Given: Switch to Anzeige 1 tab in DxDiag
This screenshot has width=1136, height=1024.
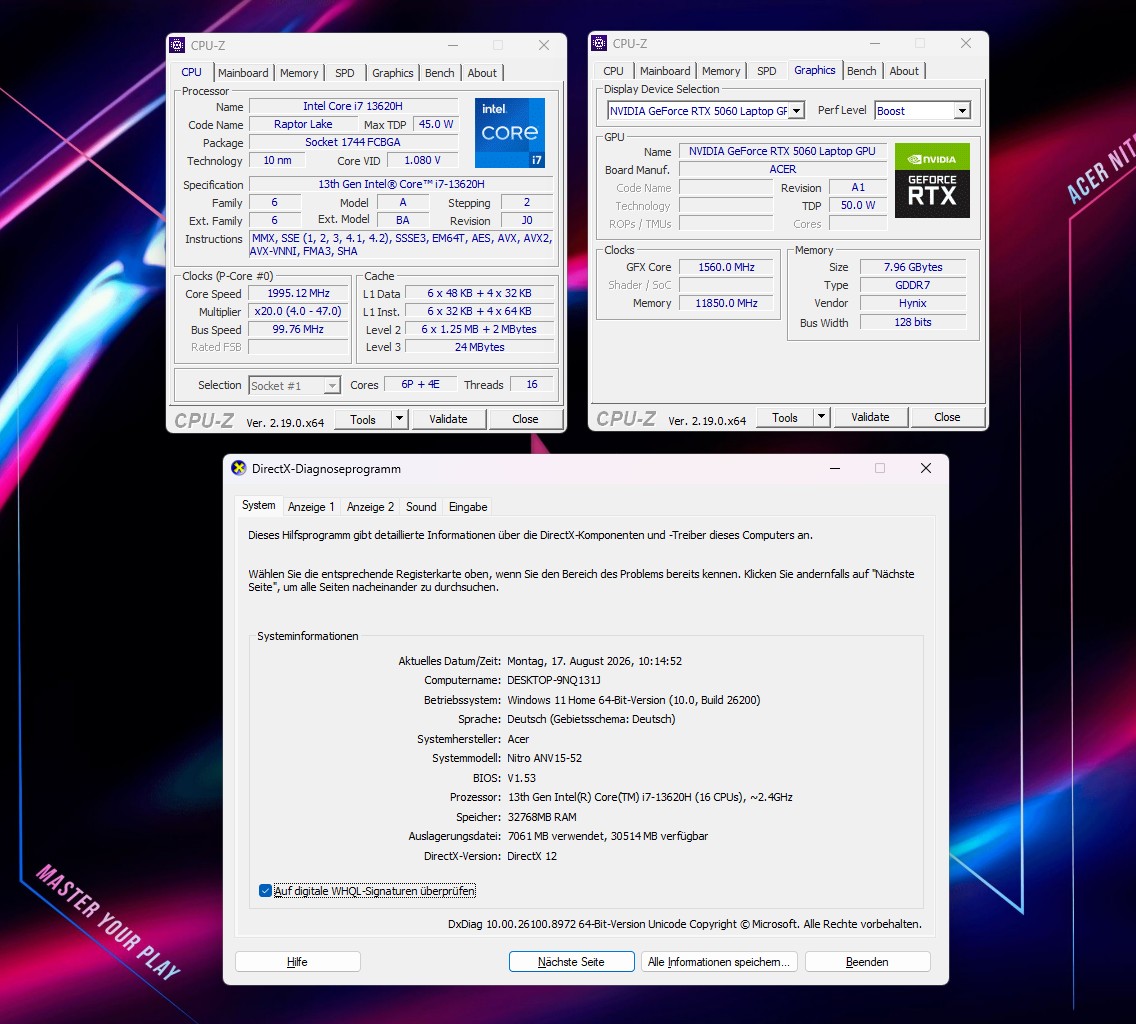Looking at the screenshot, I should (x=311, y=507).
